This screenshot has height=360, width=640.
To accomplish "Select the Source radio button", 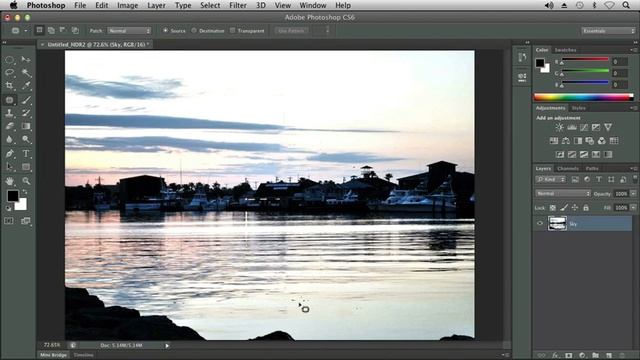I will (x=166, y=31).
